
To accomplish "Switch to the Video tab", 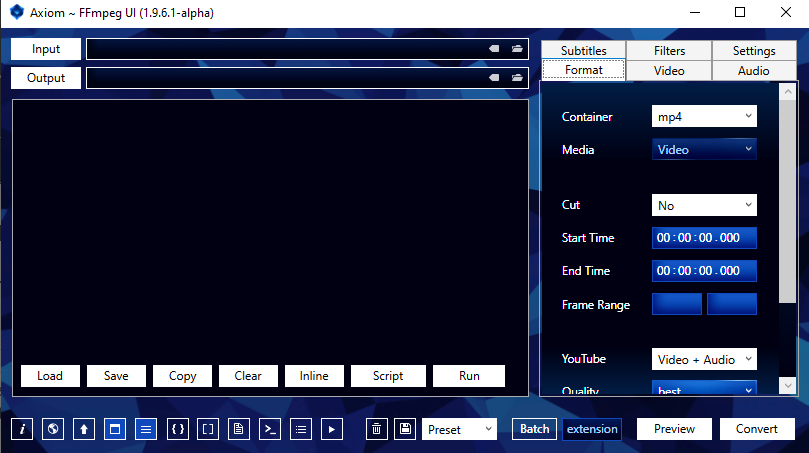I will [669, 71].
